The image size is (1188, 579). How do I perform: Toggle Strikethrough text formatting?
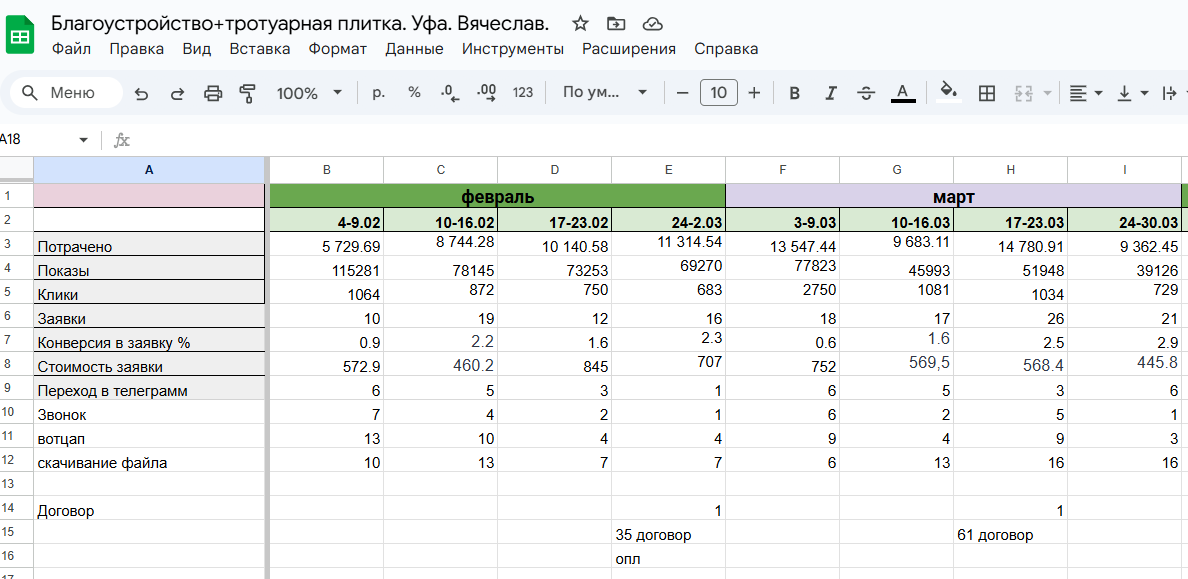tap(866, 93)
